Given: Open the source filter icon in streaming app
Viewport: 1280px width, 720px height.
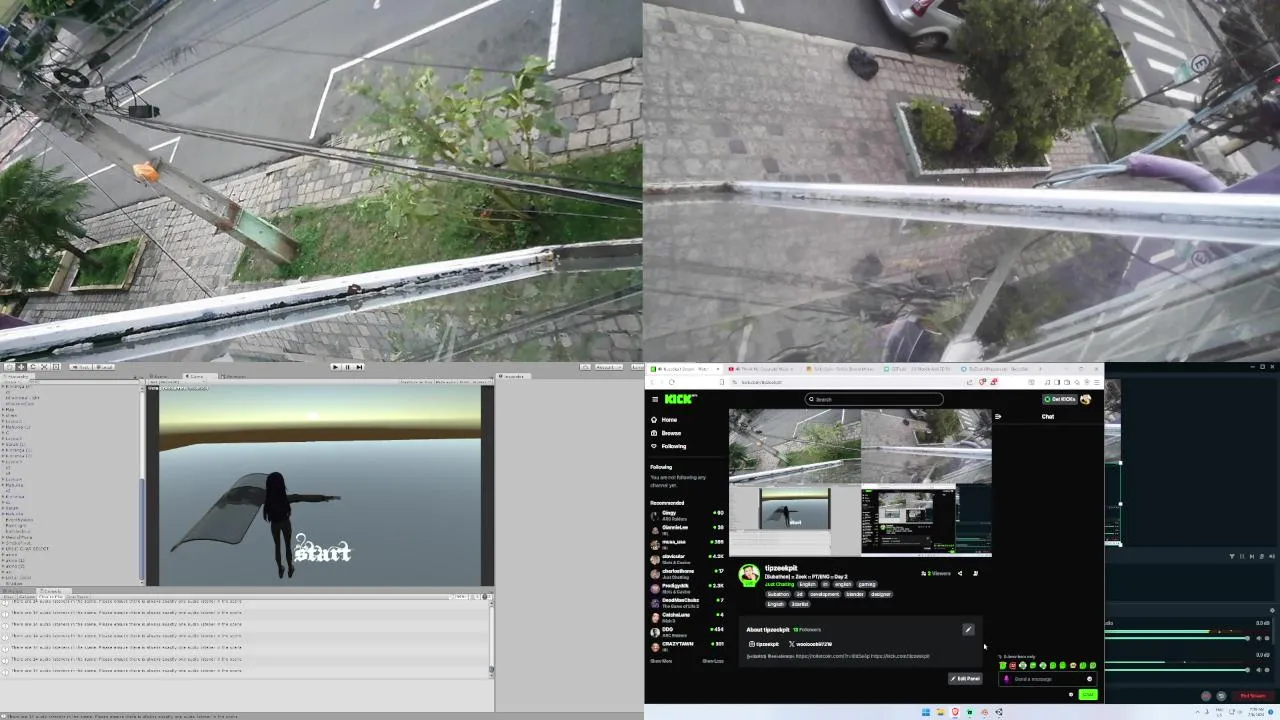Looking at the screenshot, I should tap(1232, 556).
